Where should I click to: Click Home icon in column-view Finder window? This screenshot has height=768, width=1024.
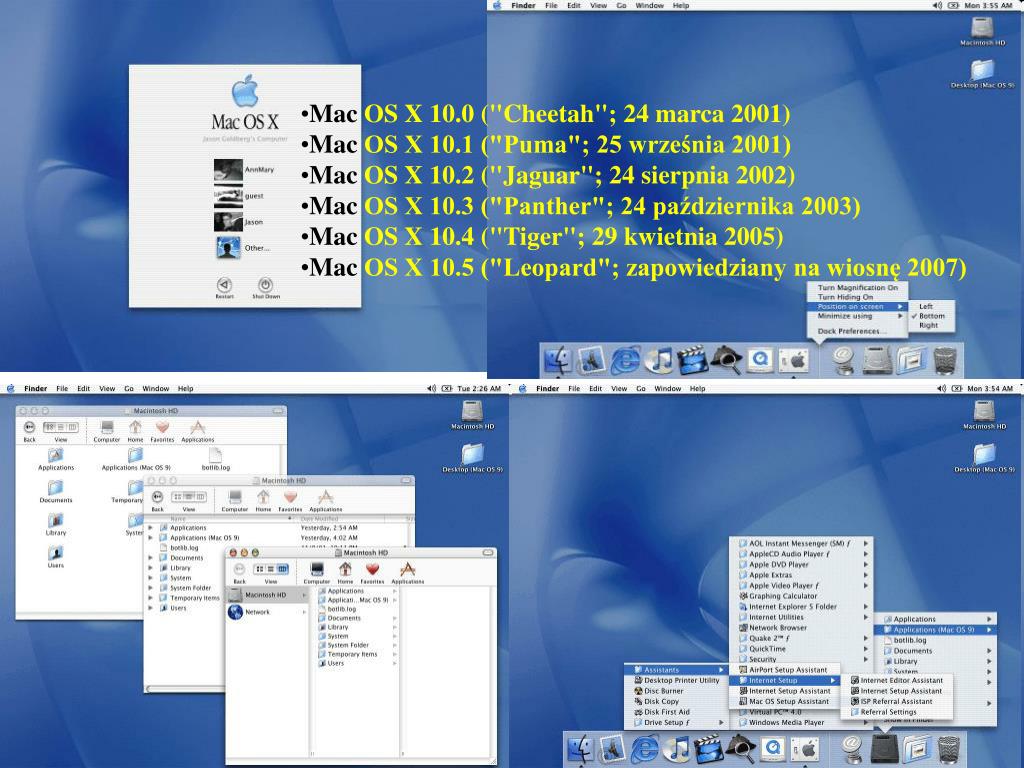coord(345,572)
